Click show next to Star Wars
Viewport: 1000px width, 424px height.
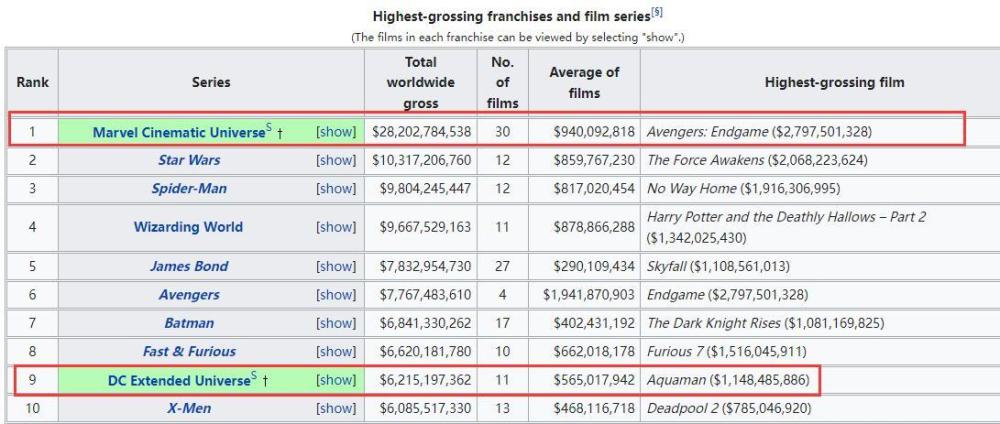point(336,160)
